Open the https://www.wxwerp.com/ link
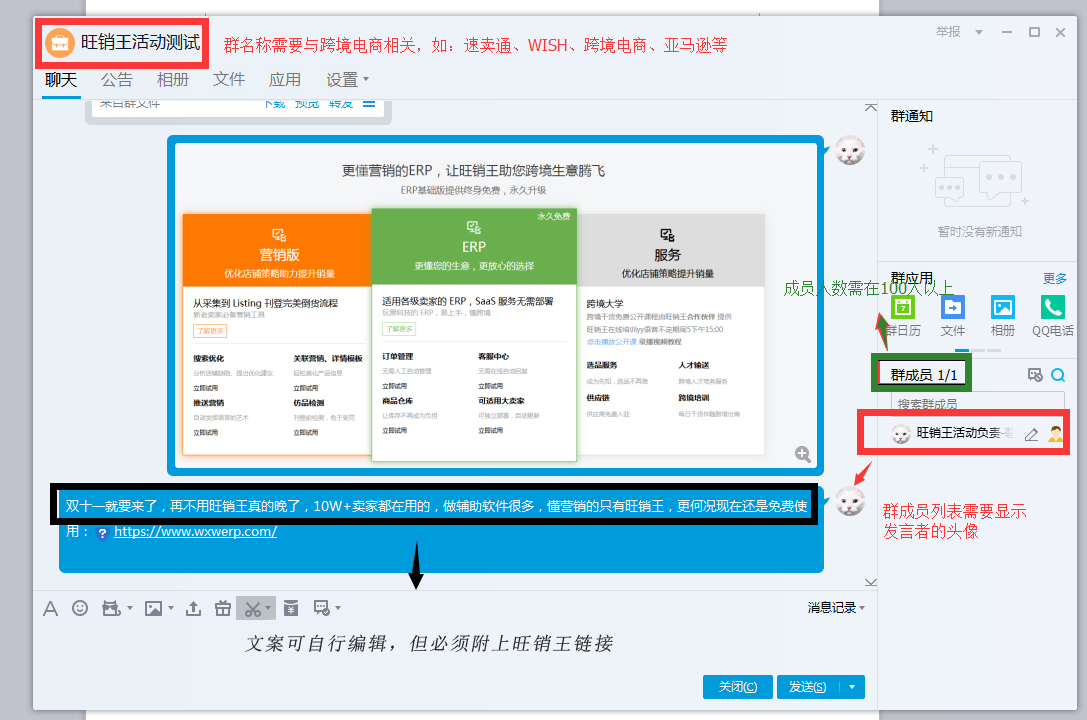The image size is (1087, 720). pyautogui.click(x=195, y=532)
